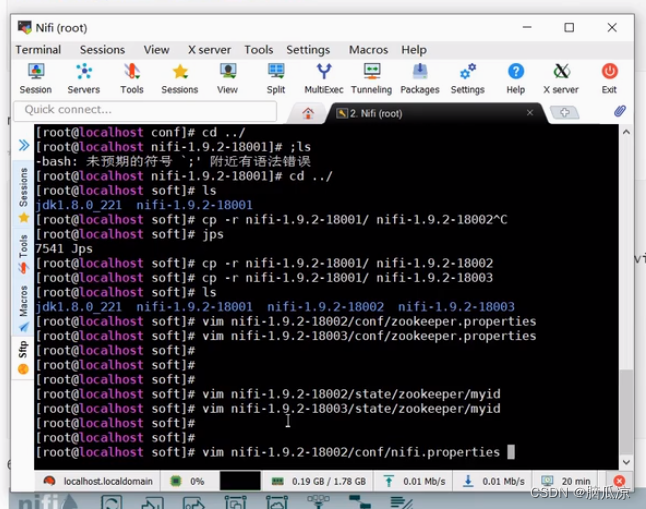Open the Macros menu
646x509 pixels.
coord(368,50)
